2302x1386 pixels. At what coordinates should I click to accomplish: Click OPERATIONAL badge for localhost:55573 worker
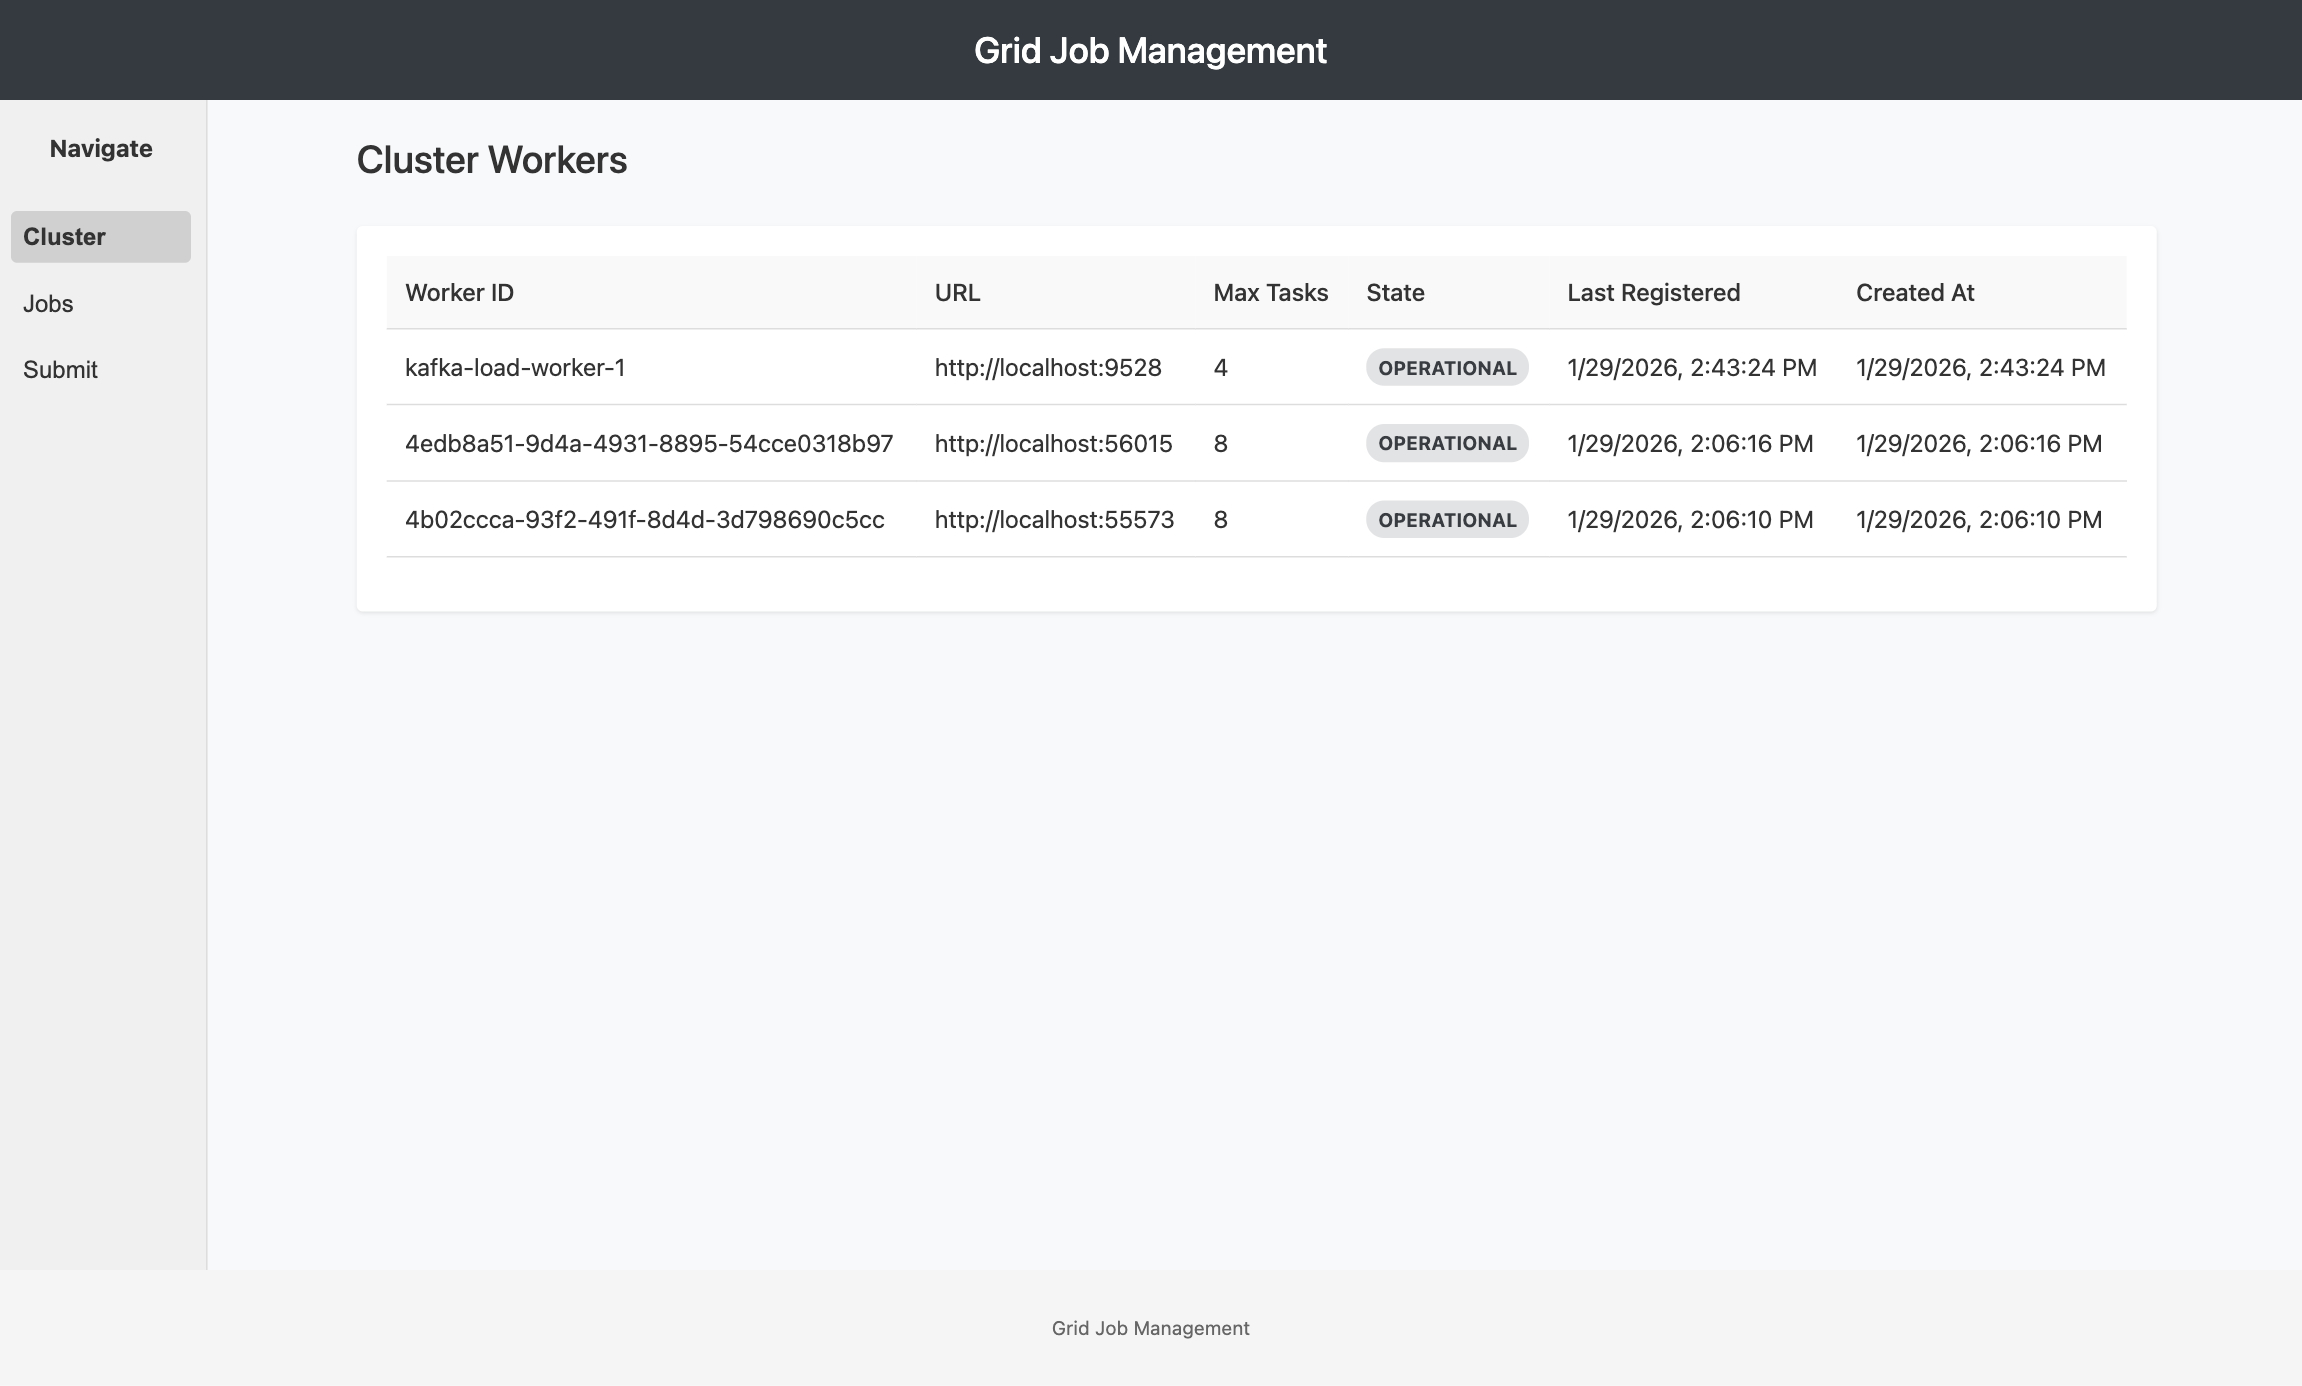[x=1446, y=520]
